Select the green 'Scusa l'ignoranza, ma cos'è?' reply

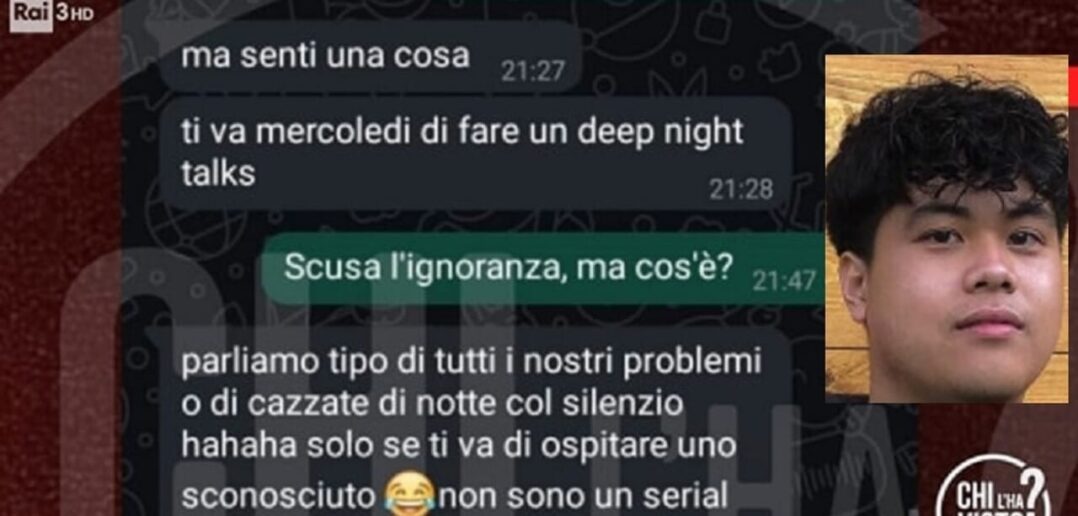point(544,269)
